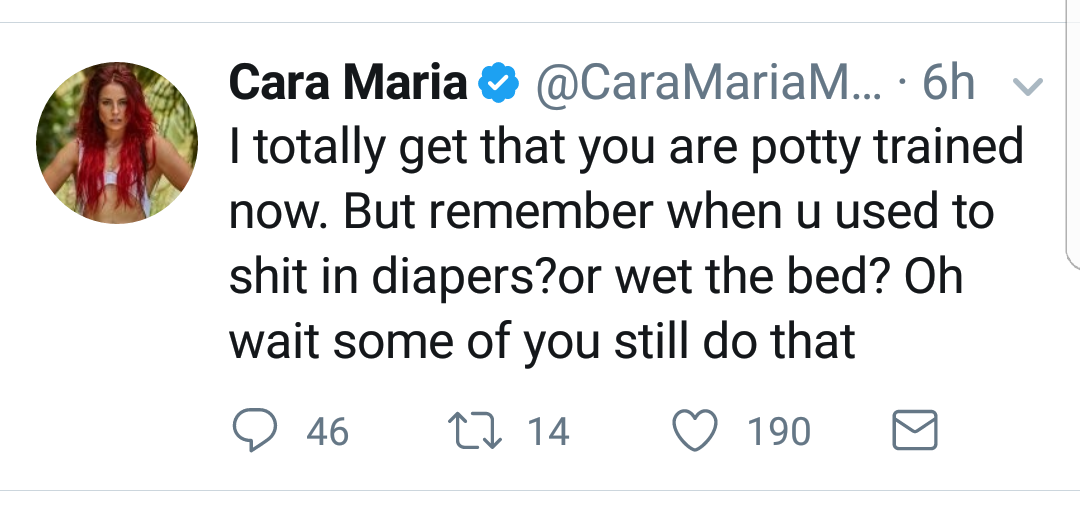Viewport: 1080px width, 505px height.
Task: Open the Cara Maria display name link
Action: click(x=348, y=83)
